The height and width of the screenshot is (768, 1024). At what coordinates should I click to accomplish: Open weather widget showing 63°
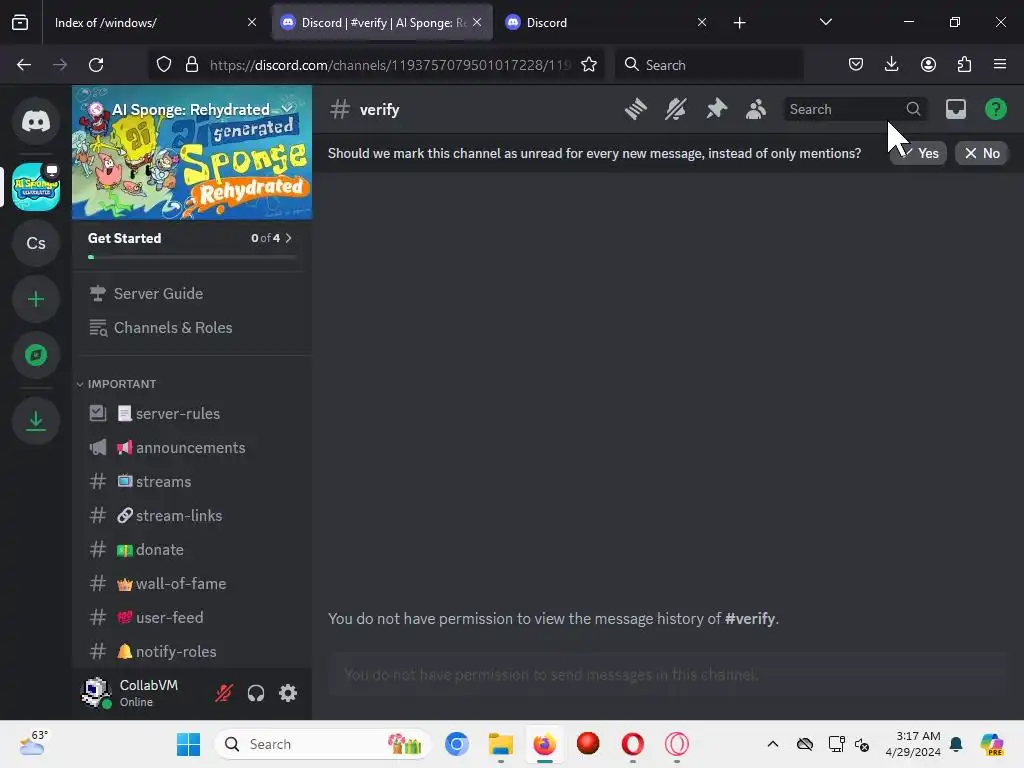(34, 744)
